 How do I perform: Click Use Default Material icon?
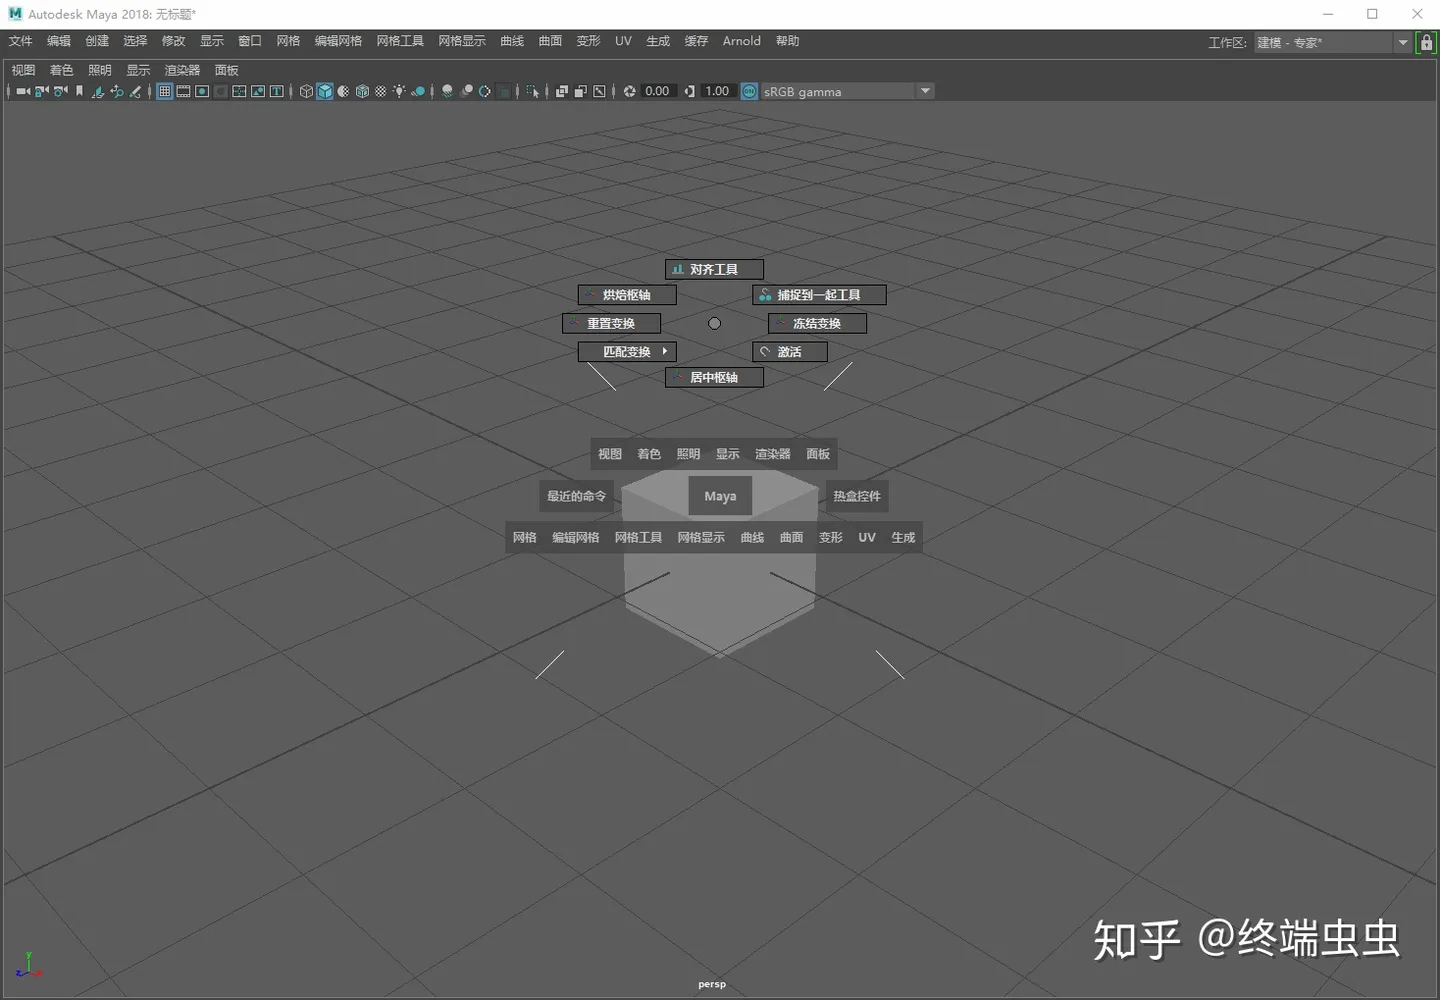point(343,91)
